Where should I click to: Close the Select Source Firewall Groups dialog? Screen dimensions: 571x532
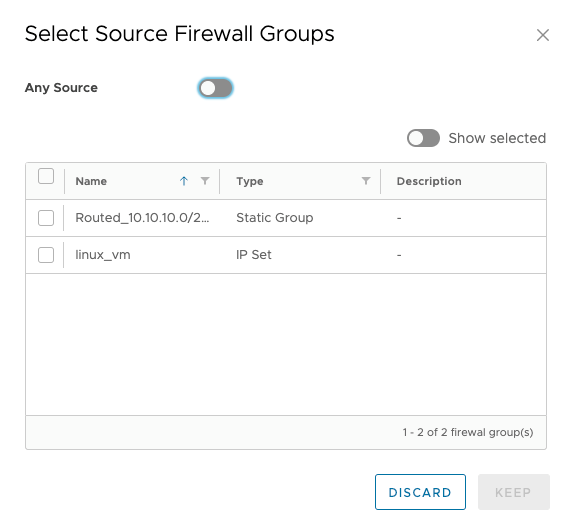pos(543,35)
